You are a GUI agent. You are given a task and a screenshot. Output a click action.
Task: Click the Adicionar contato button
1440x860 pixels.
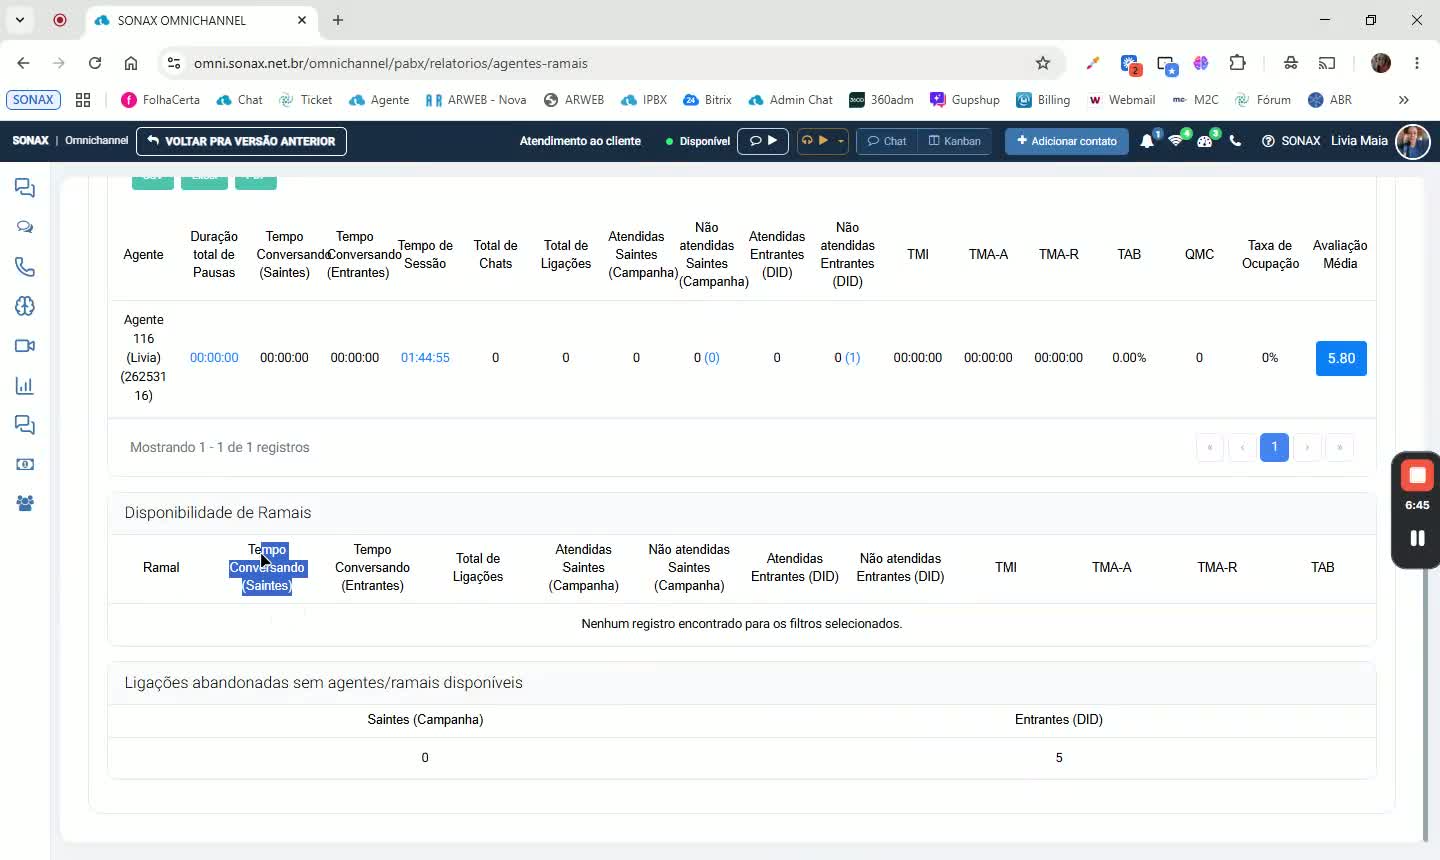(x=1067, y=141)
